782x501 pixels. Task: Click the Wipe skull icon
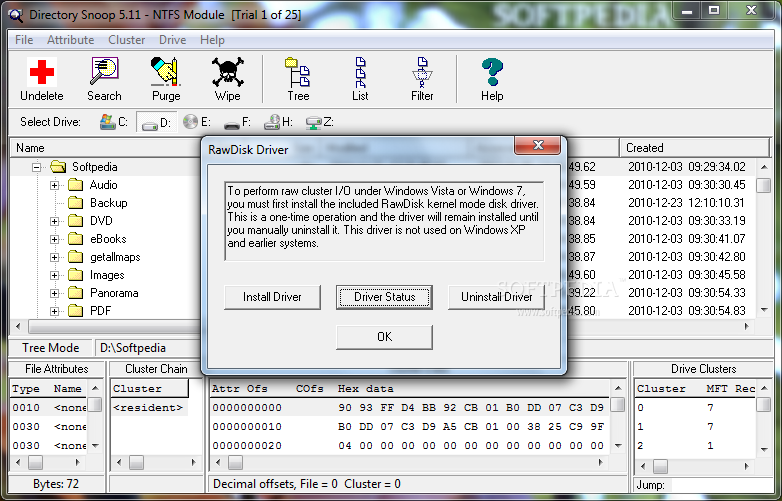pos(228,72)
